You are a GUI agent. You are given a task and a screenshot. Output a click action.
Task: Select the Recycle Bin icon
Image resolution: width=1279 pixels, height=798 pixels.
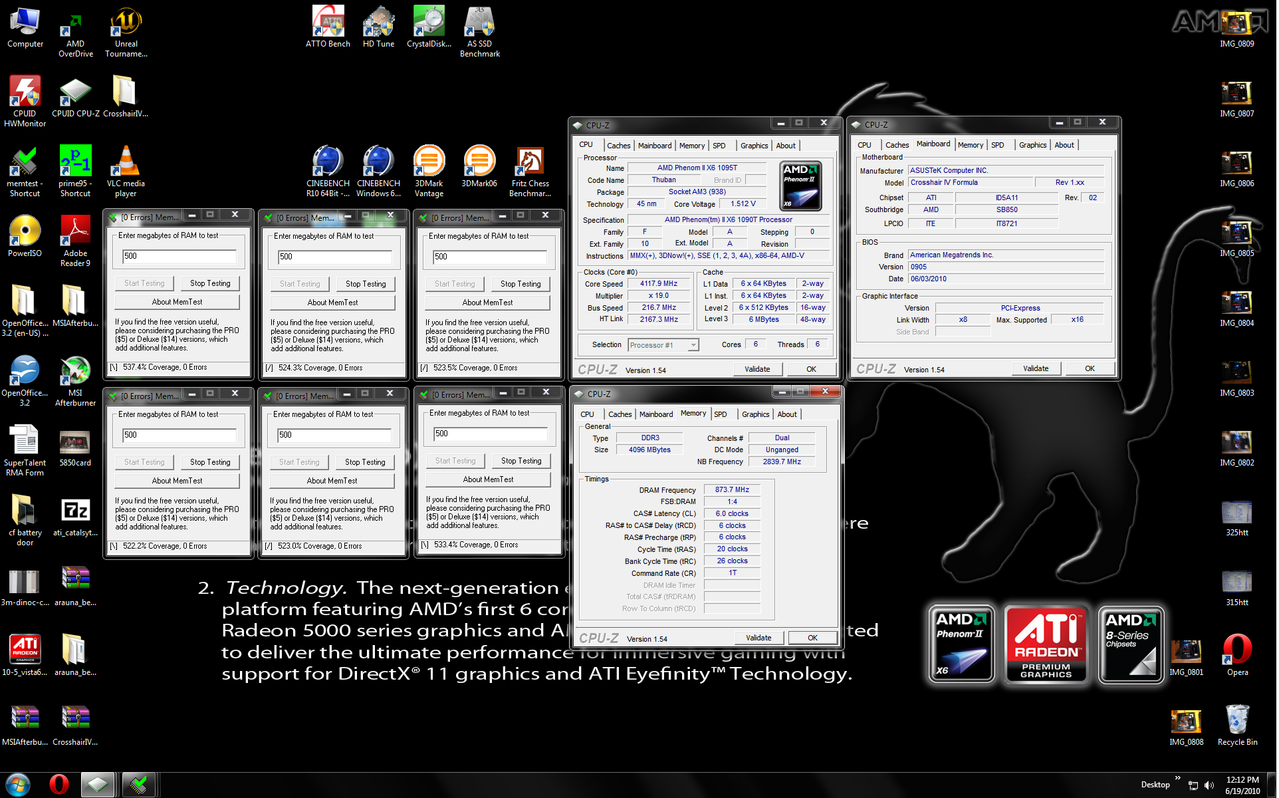point(1237,725)
